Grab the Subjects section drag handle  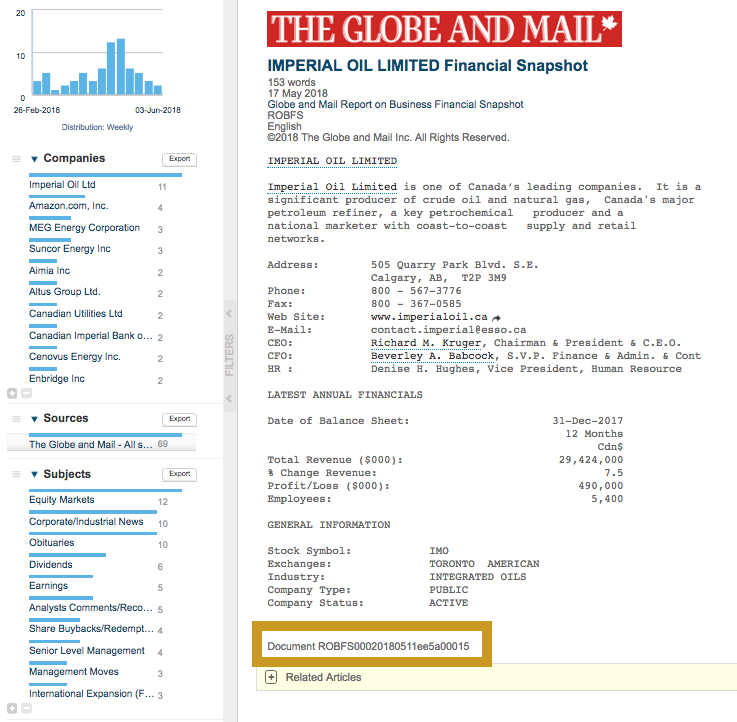coord(16,474)
